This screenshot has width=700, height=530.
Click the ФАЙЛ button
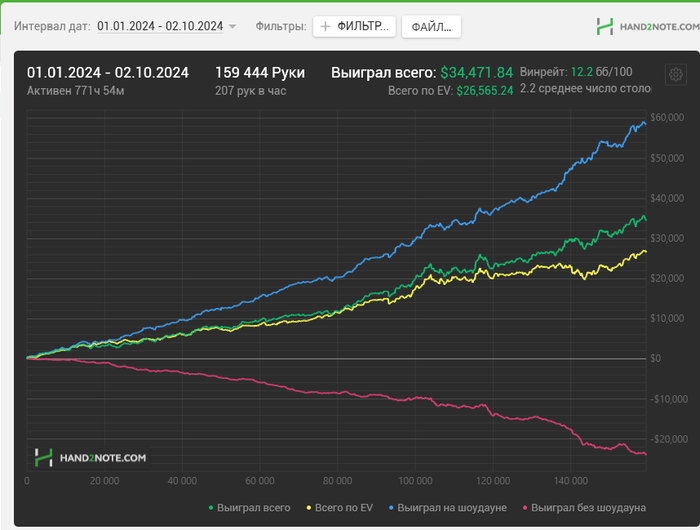431,27
